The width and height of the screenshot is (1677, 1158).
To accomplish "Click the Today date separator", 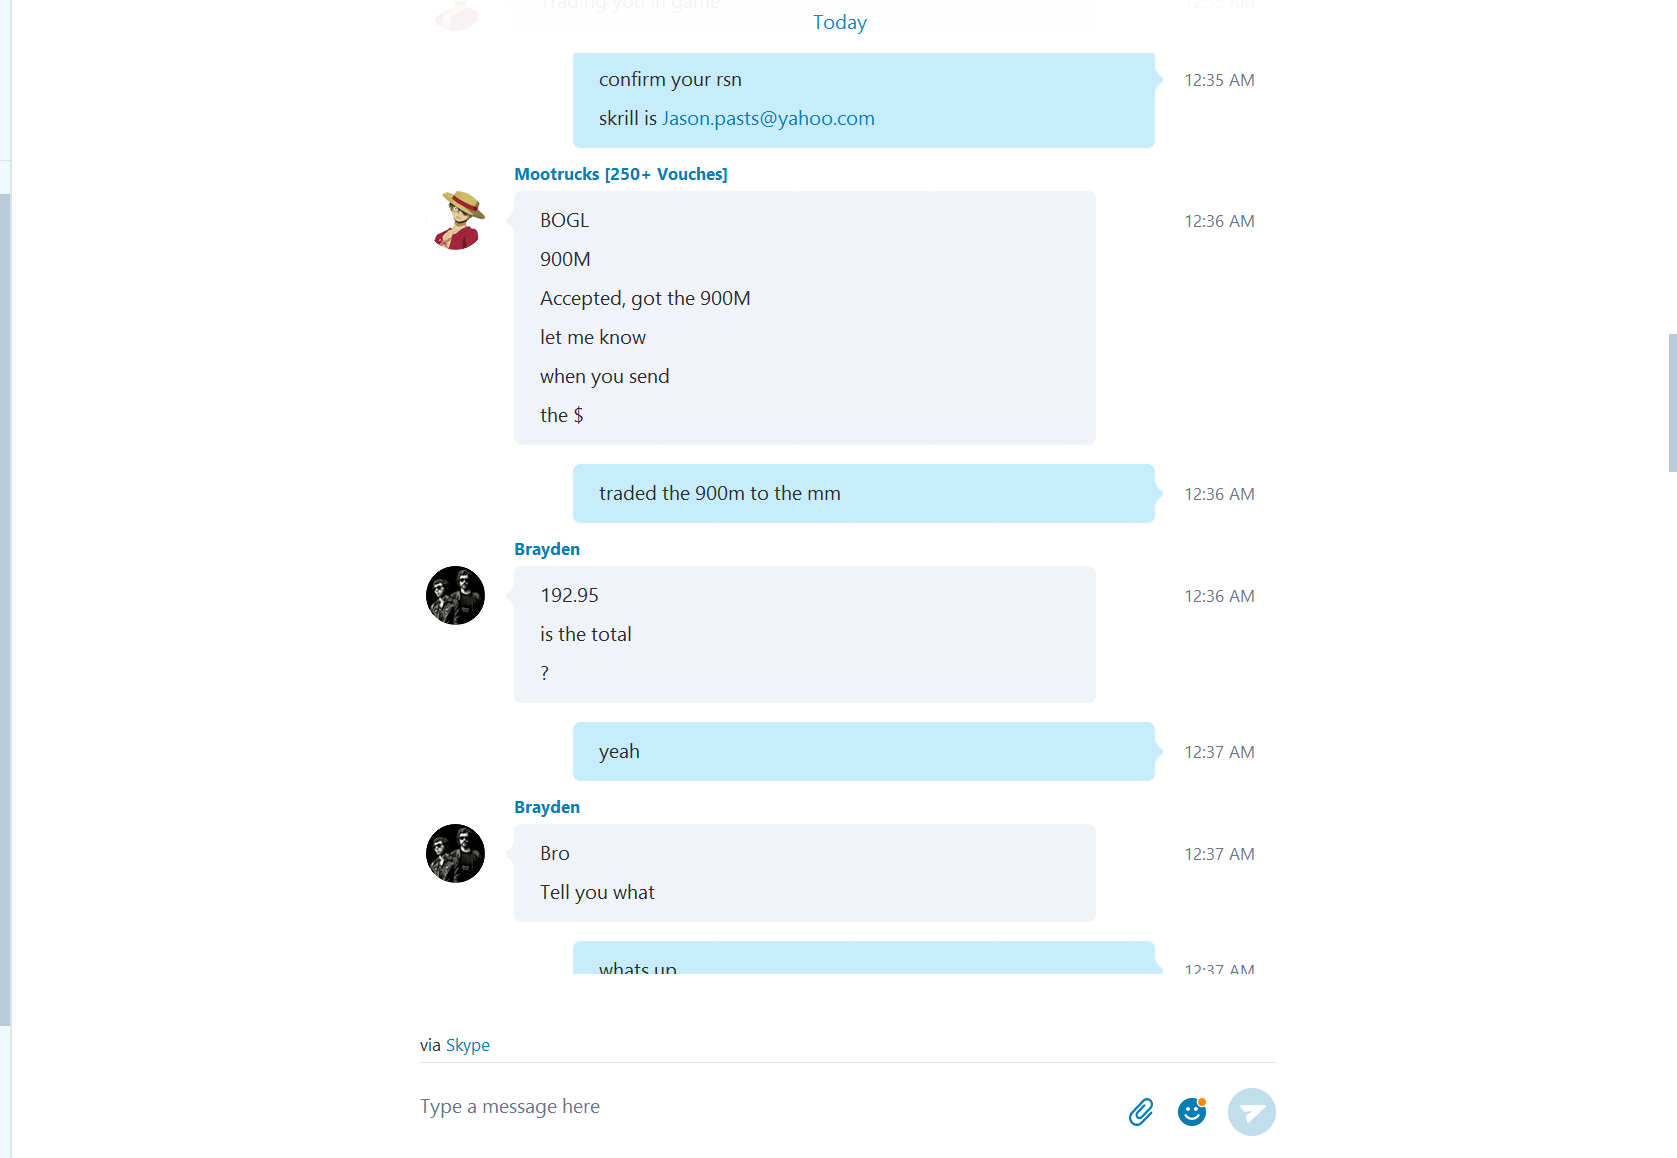I will pos(840,22).
